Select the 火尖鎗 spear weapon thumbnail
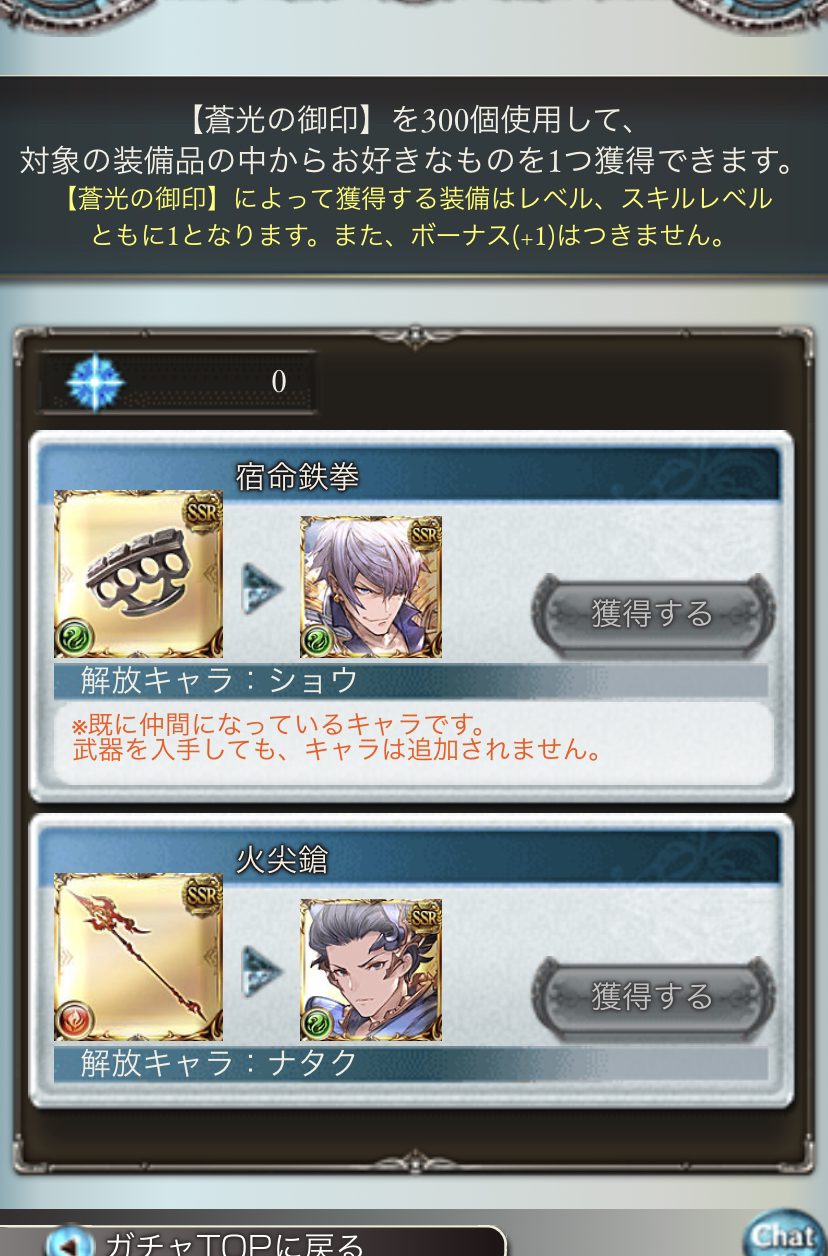The image size is (828, 1256). pyautogui.click(x=138, y=957)
